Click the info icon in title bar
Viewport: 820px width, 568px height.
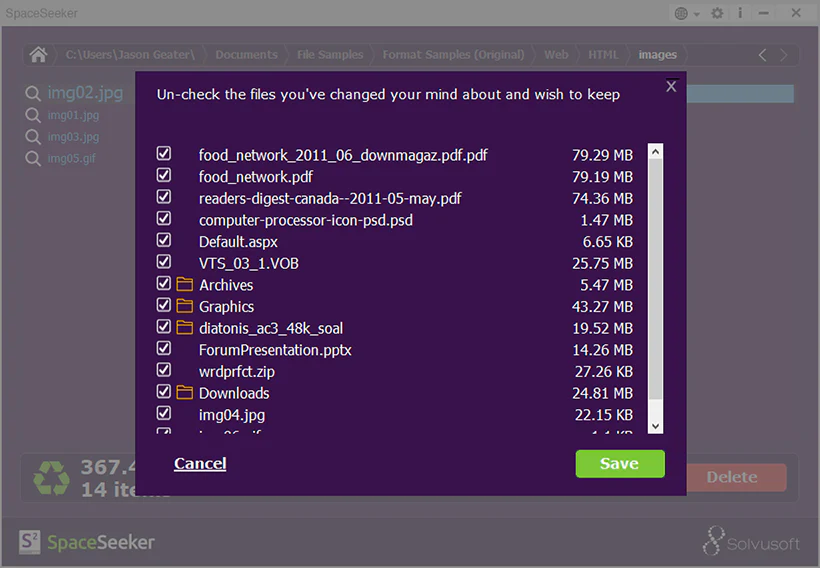point(740,13)
